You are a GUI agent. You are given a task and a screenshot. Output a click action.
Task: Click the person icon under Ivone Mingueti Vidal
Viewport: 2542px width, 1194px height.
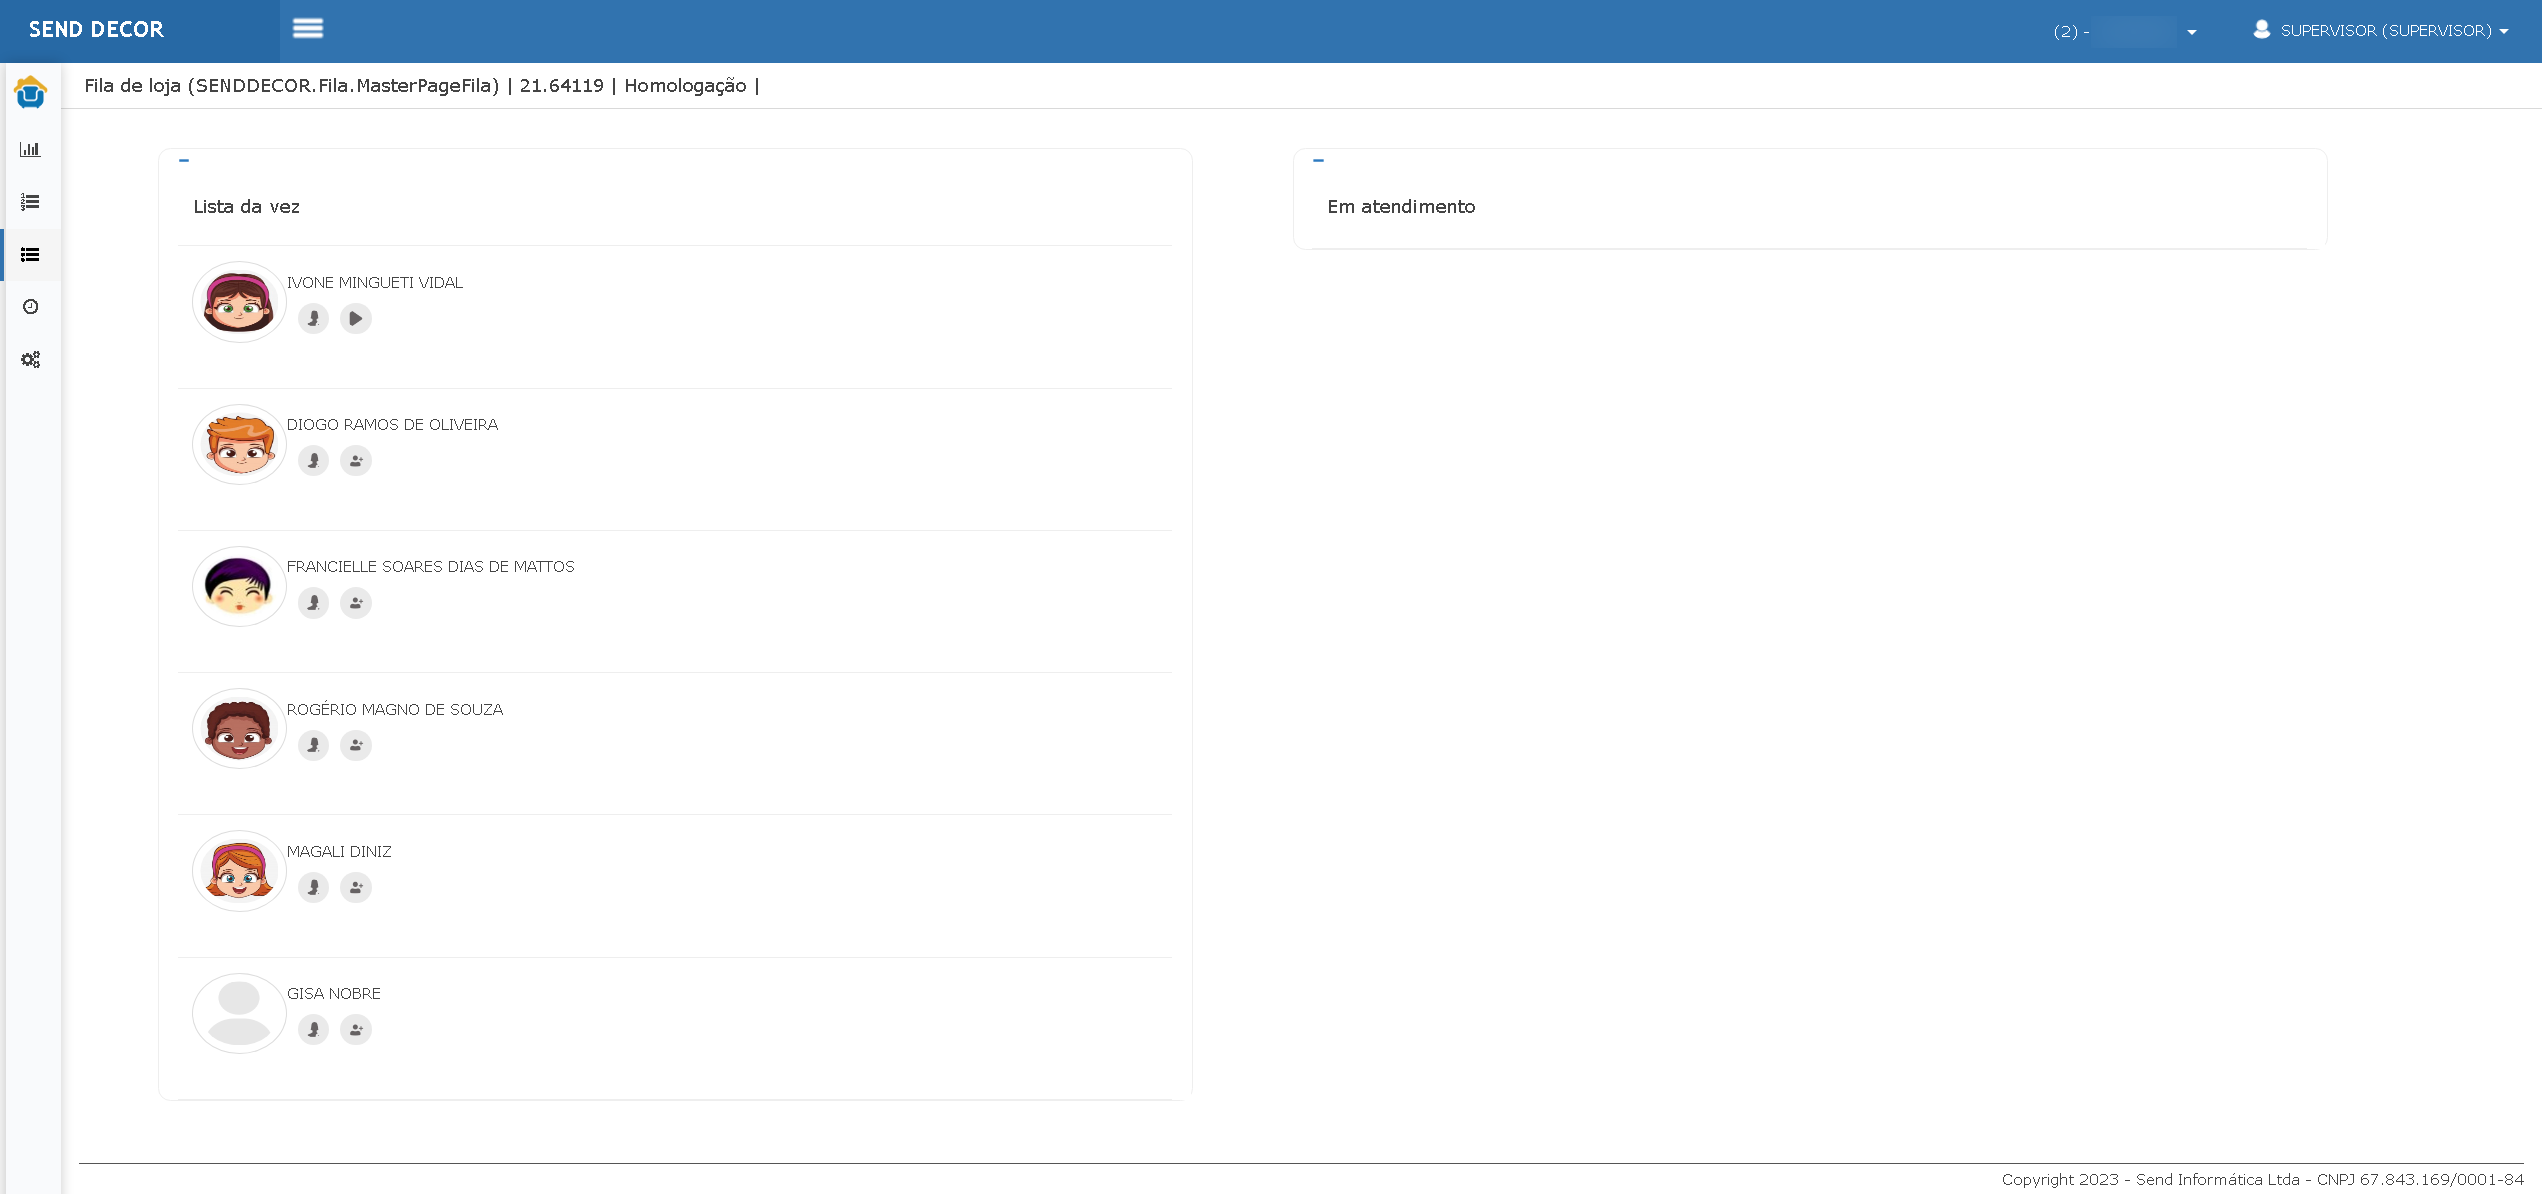point(313,319)
